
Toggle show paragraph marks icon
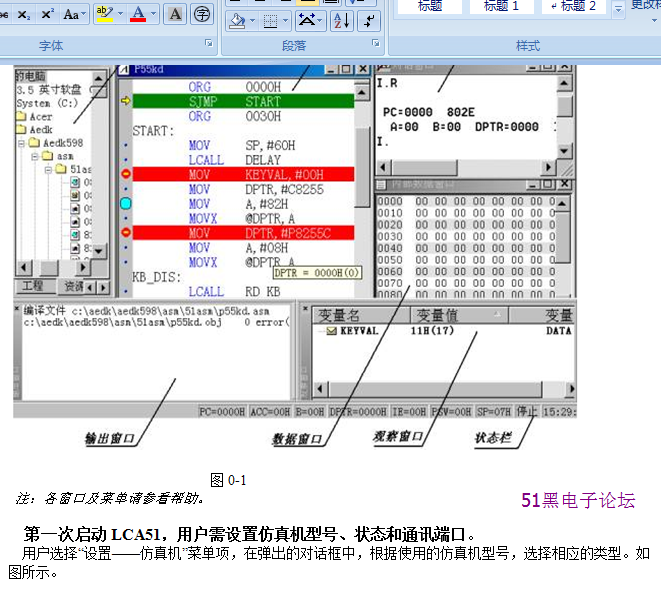tap(370, 20)
